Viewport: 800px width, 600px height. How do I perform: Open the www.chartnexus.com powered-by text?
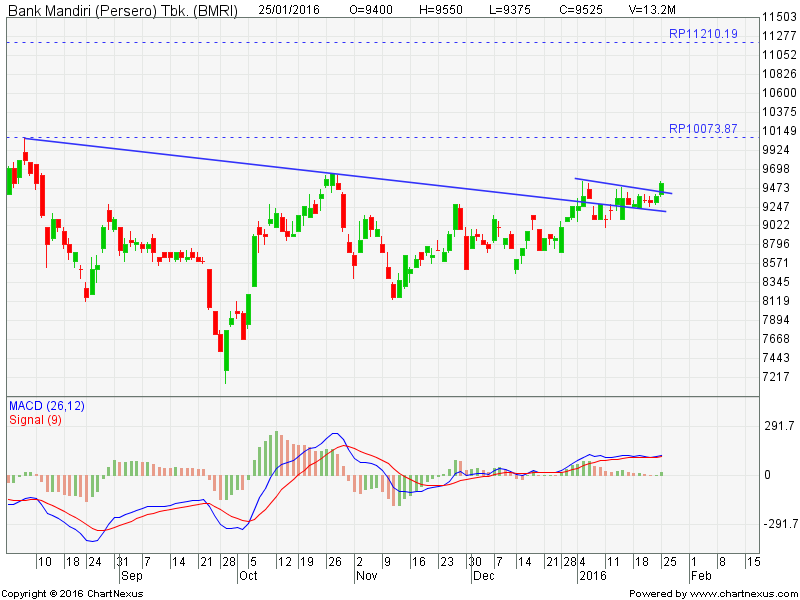point(742,593)
